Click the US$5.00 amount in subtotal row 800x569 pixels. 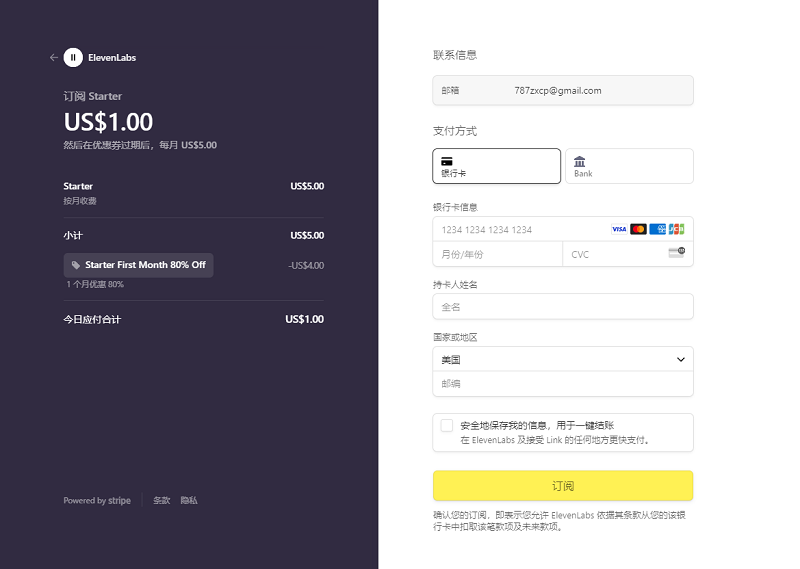tap(307, 235)
